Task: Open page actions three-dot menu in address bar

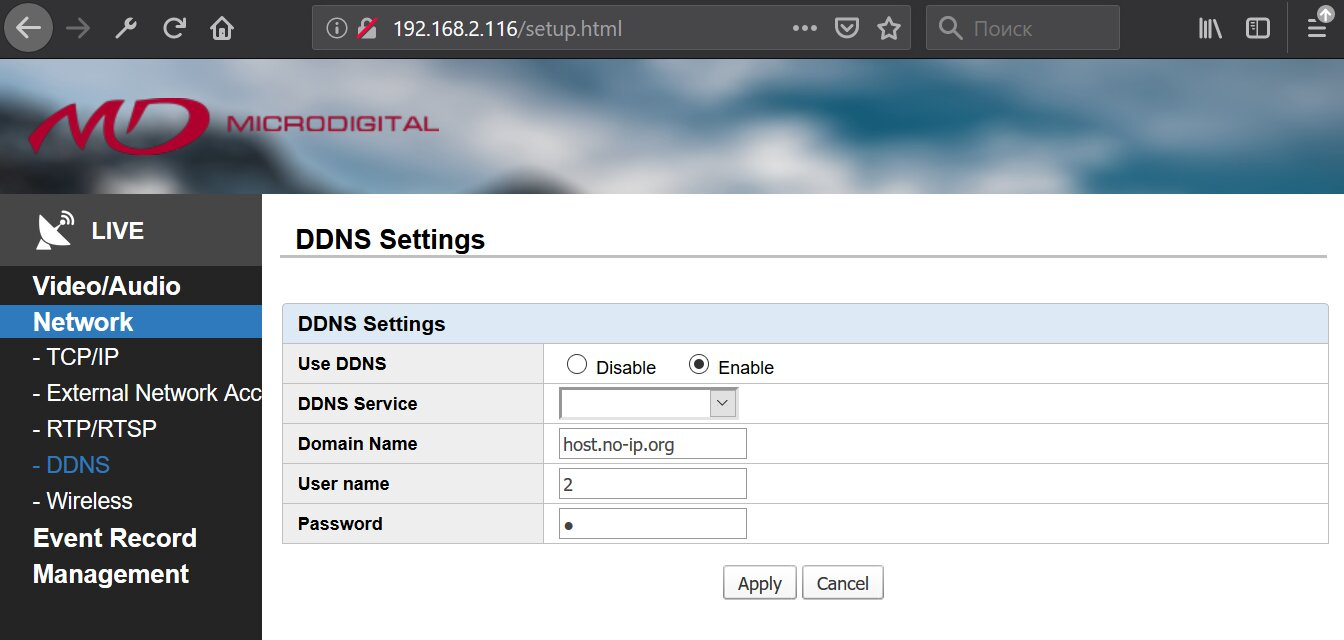Action: 804,28
